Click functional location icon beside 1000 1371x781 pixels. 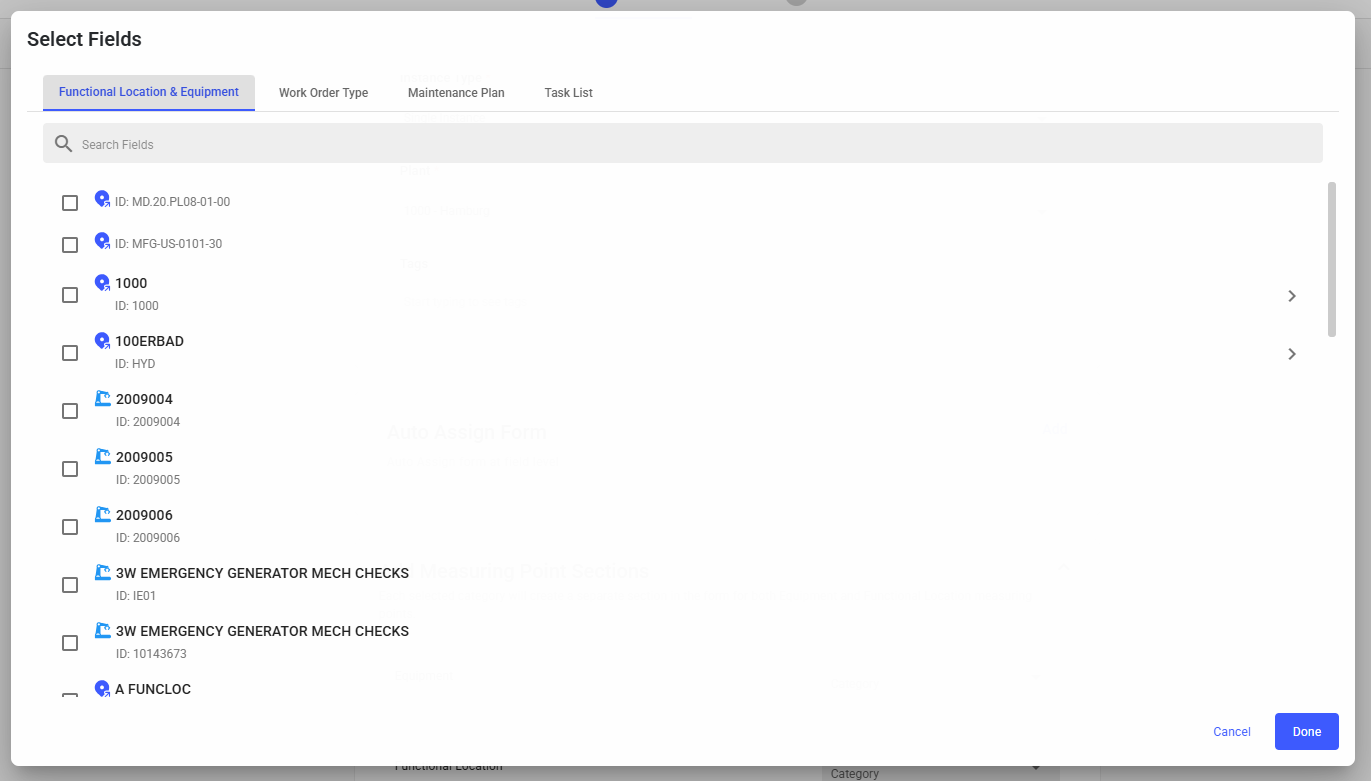pyautogui.click(x=102, y=283)
